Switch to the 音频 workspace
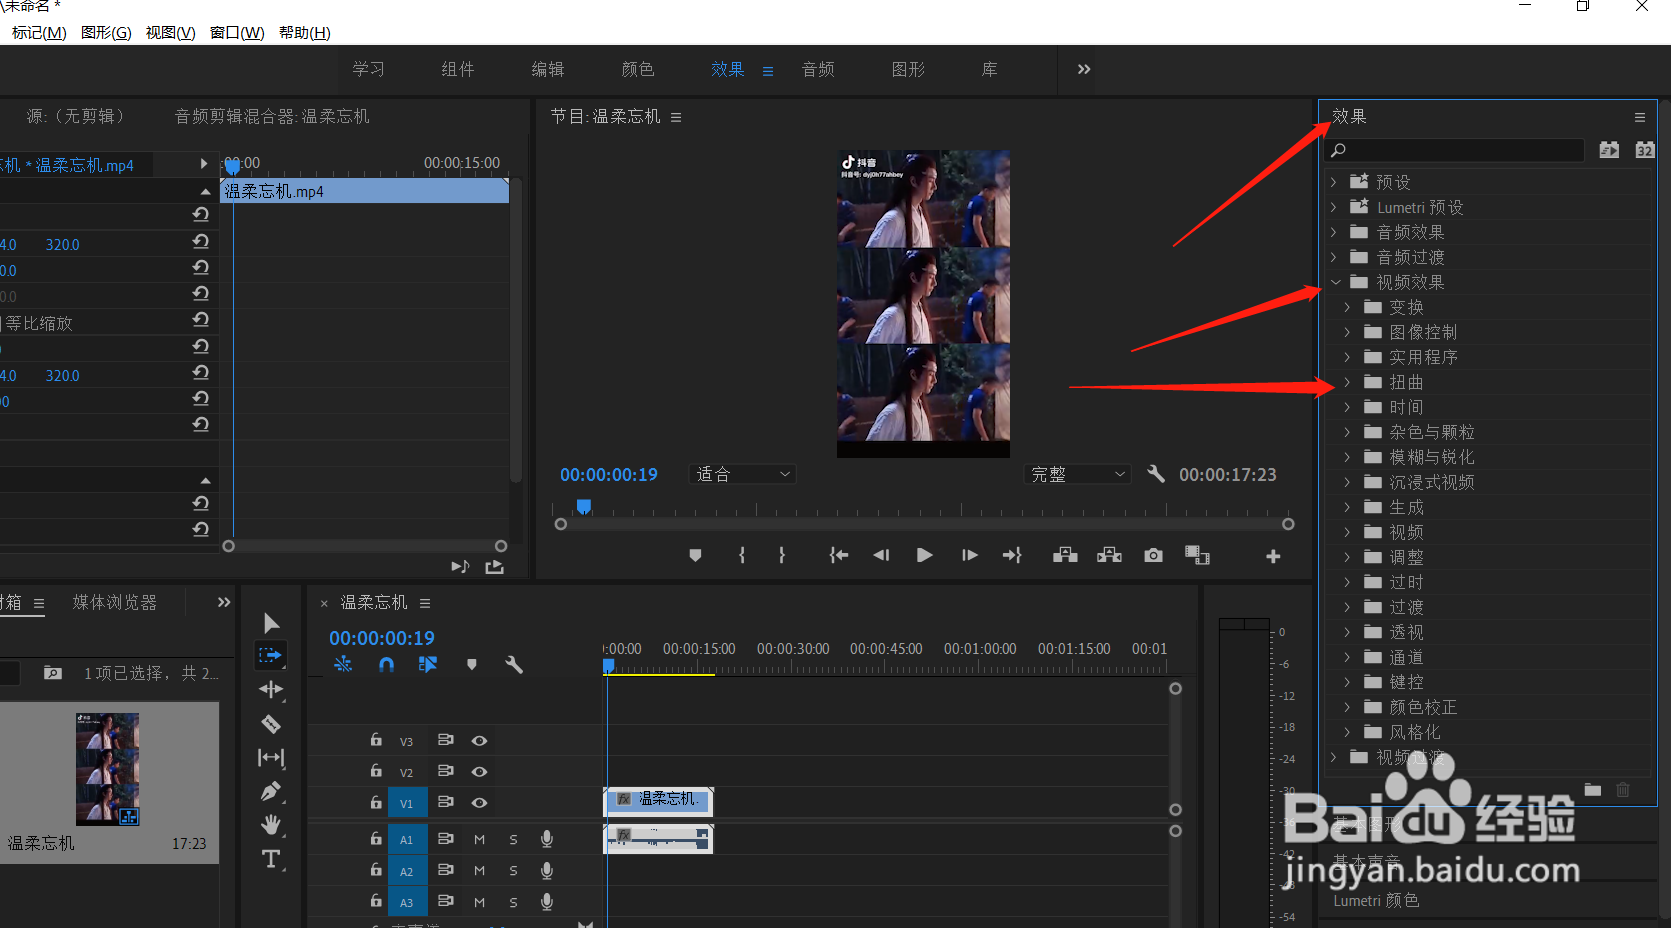Screen dimensions: 1671x928 point(818,69)
